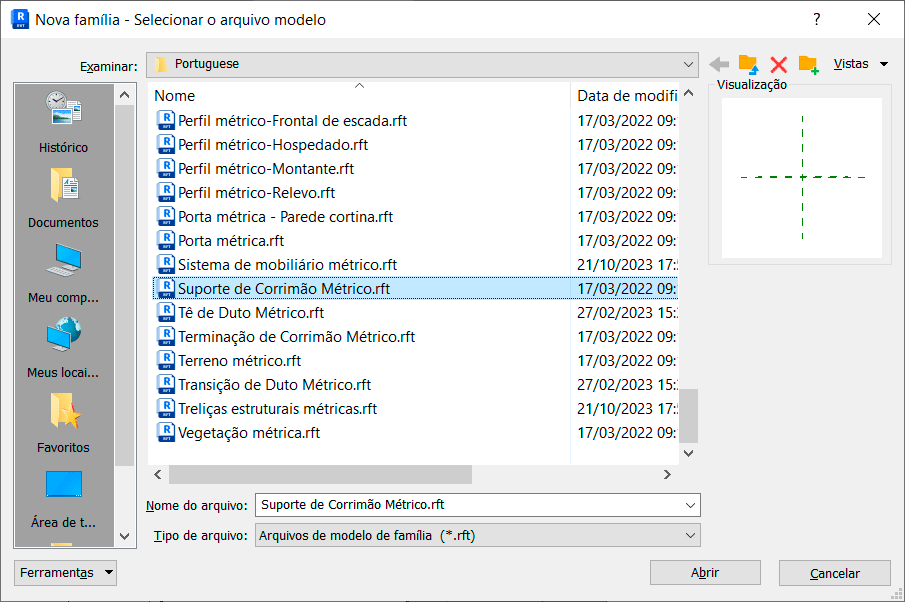Open the Documentos sidebar shortcut
905x602 pixels.
point(62,195)
